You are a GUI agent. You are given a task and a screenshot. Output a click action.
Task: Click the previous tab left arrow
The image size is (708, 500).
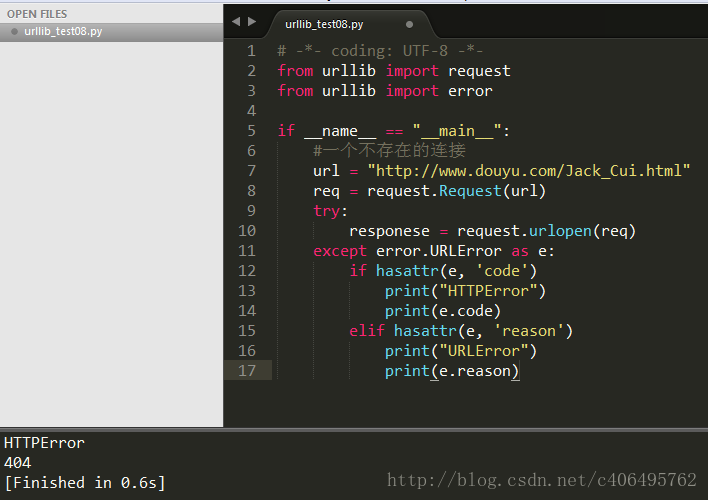click(236, 21)
